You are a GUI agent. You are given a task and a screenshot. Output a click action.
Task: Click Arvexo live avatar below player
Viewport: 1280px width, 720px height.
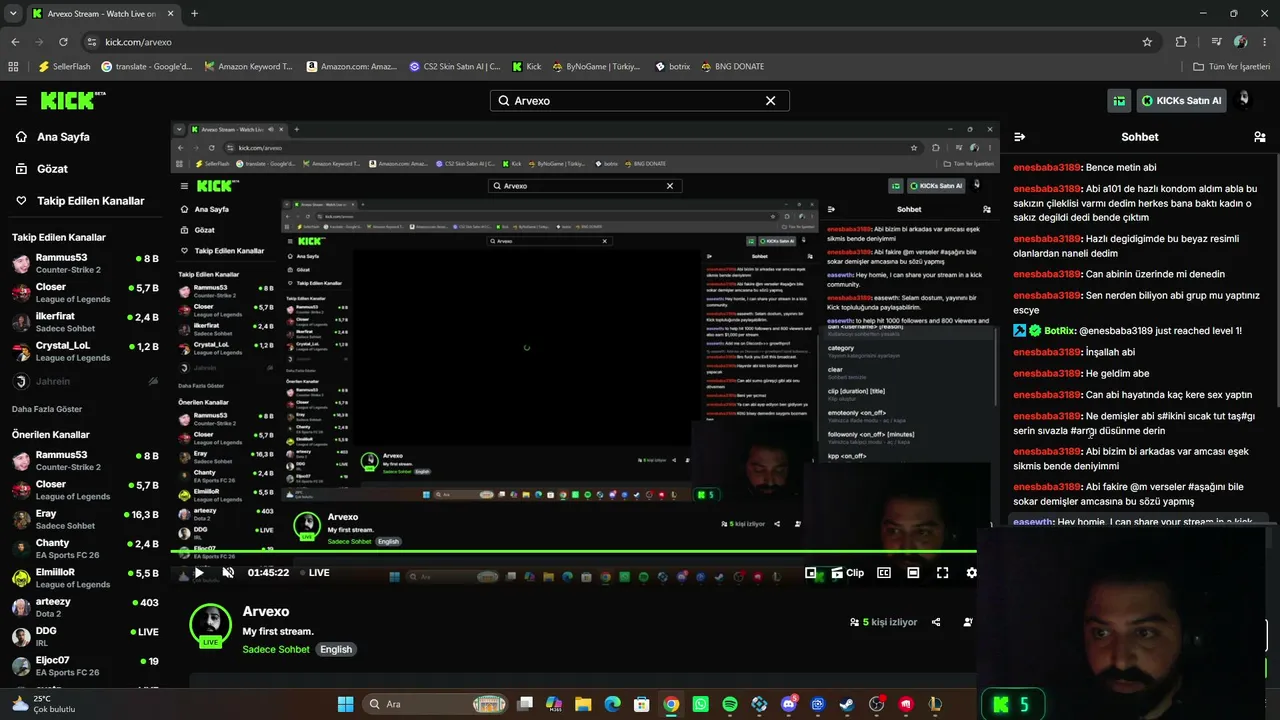[x=210, y=626]
